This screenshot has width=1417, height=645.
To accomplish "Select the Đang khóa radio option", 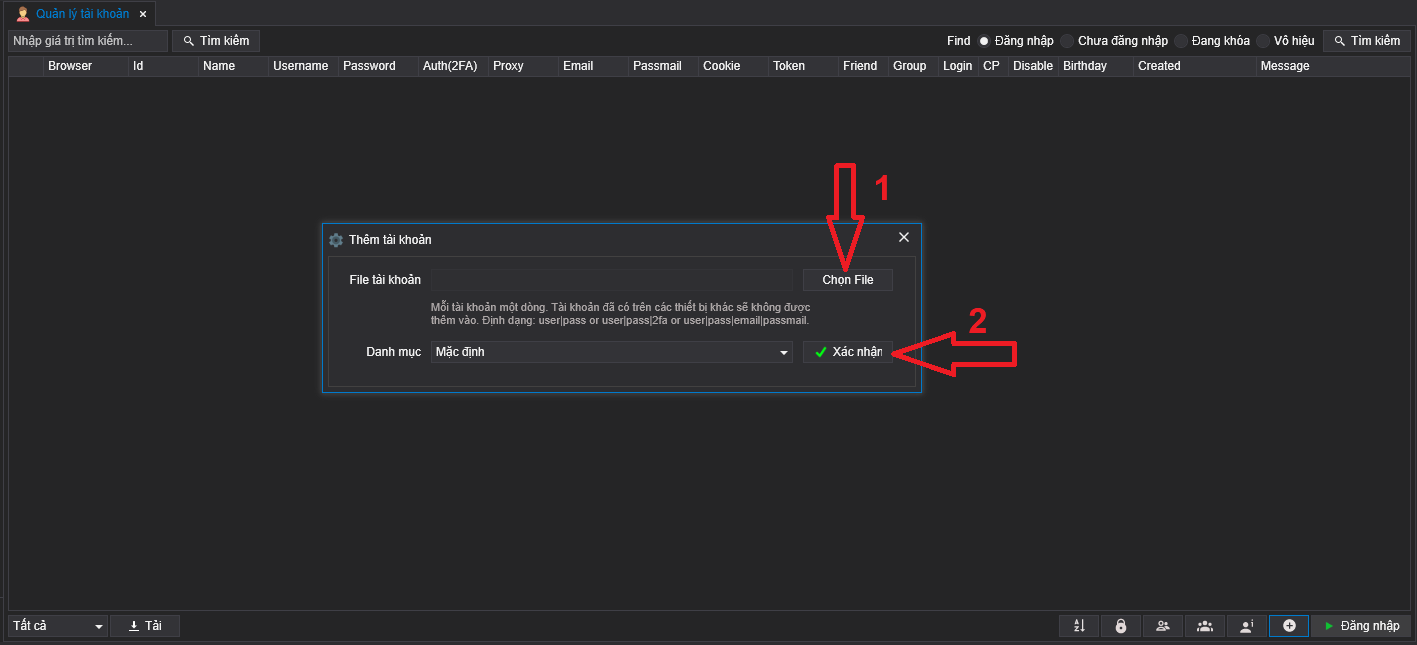I will point(1181,41).
